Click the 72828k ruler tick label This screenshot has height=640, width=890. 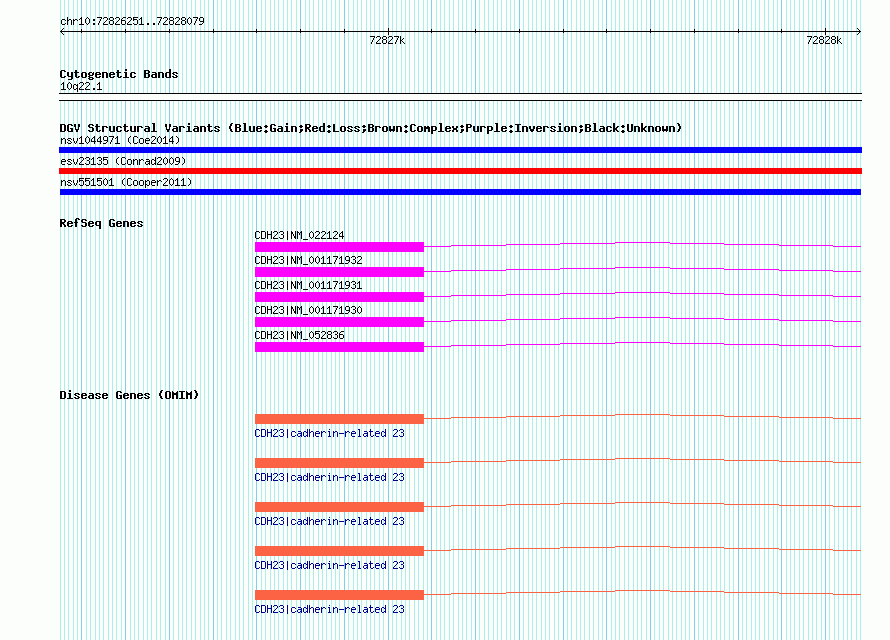pos(824,40)
